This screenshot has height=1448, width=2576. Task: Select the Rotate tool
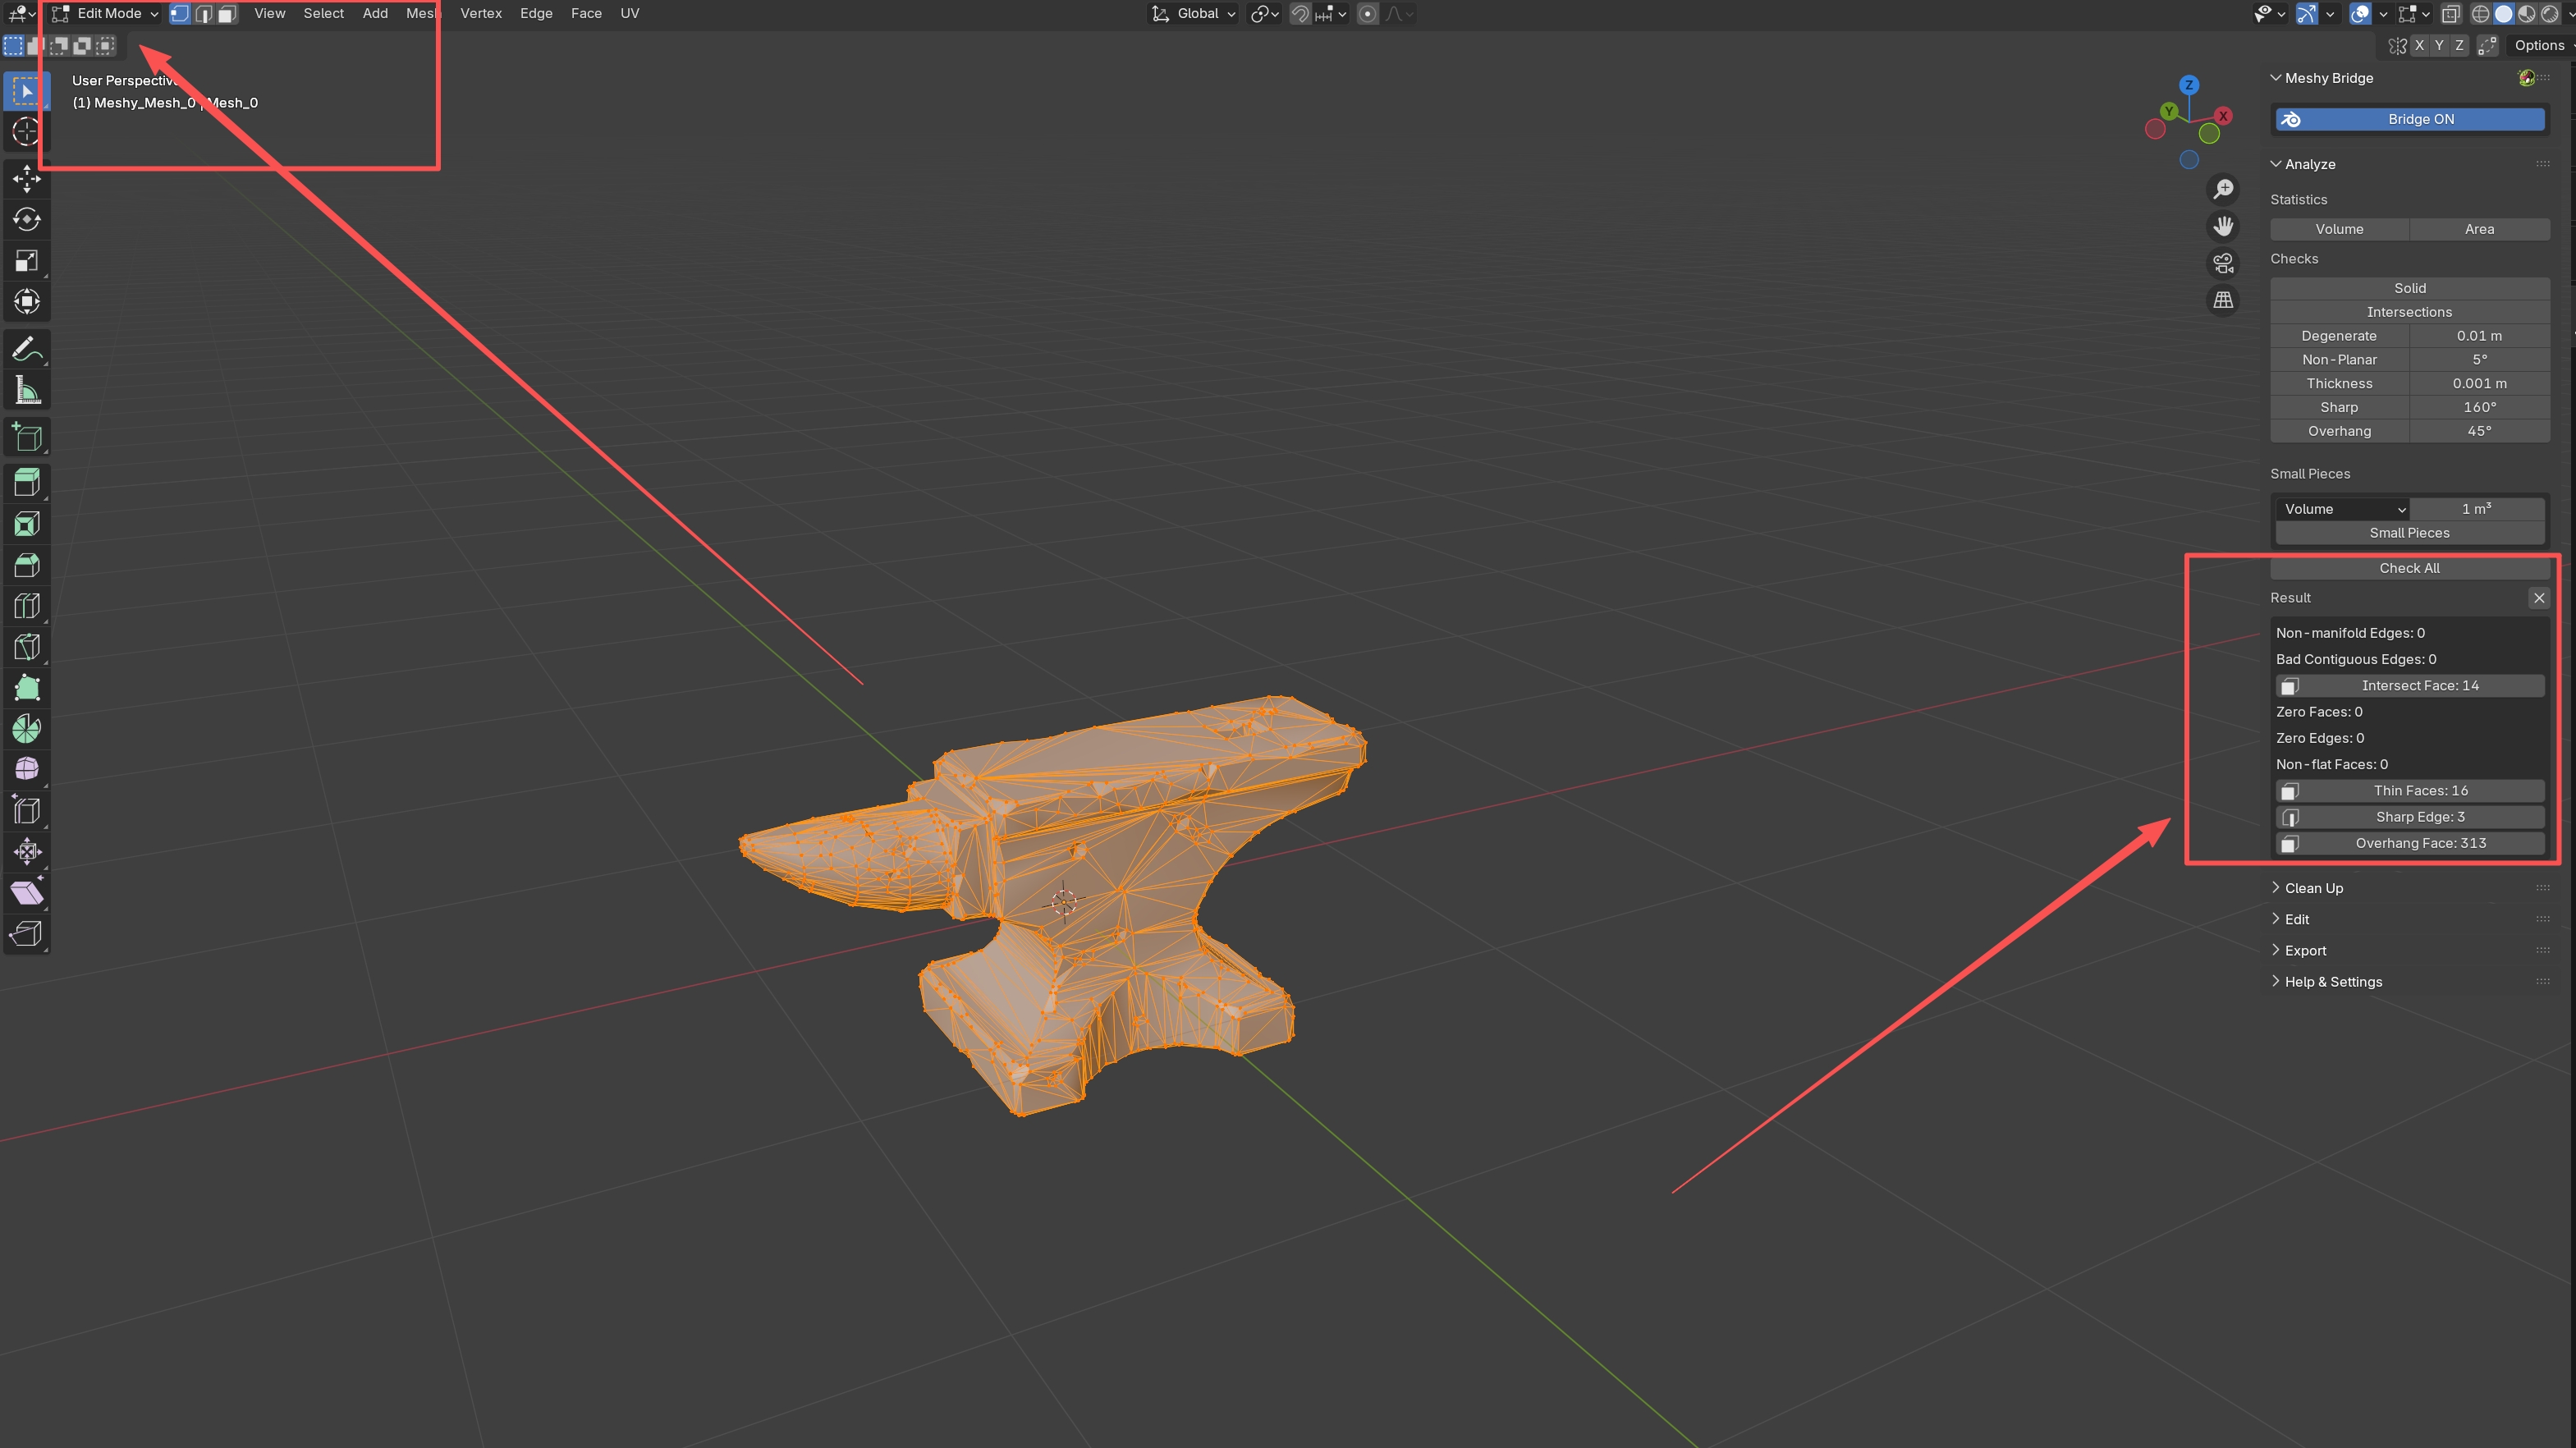(27, 219)
